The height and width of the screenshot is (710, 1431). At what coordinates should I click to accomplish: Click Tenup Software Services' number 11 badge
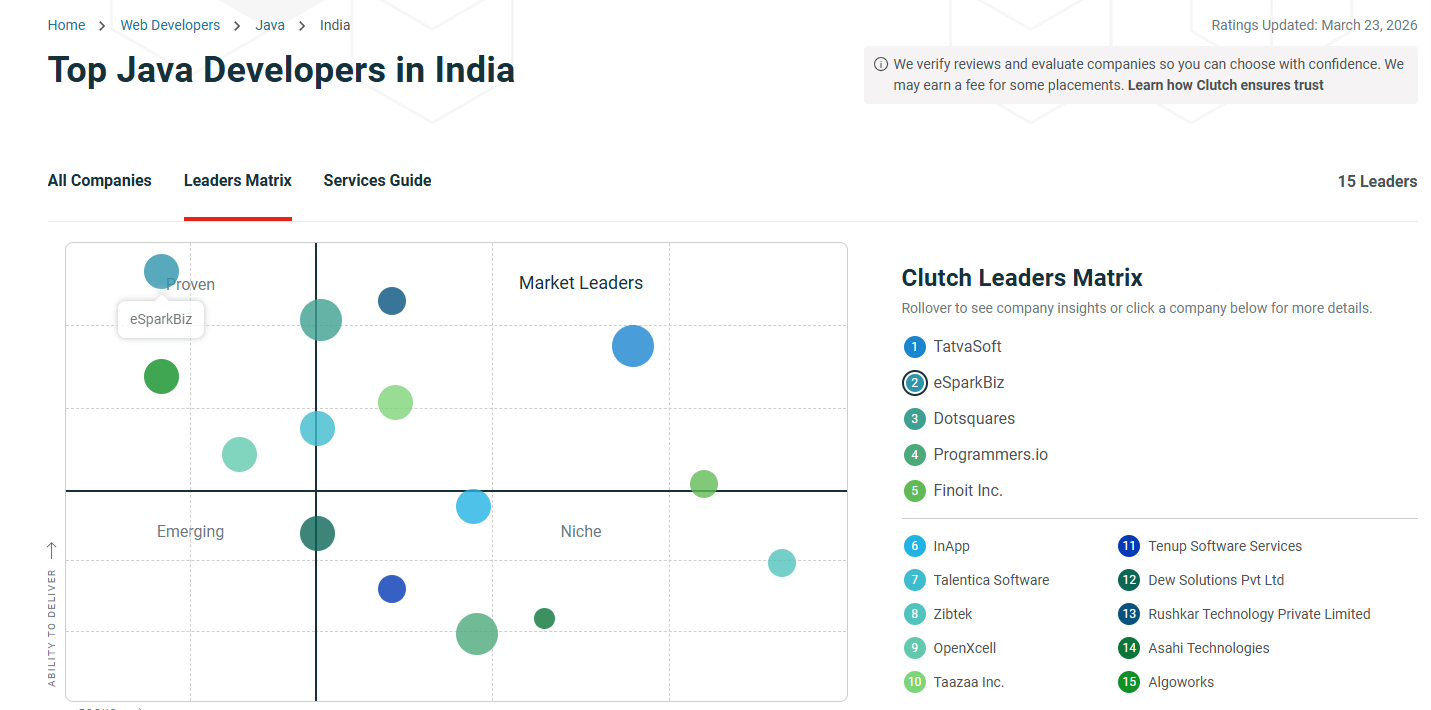point(1129,546)
